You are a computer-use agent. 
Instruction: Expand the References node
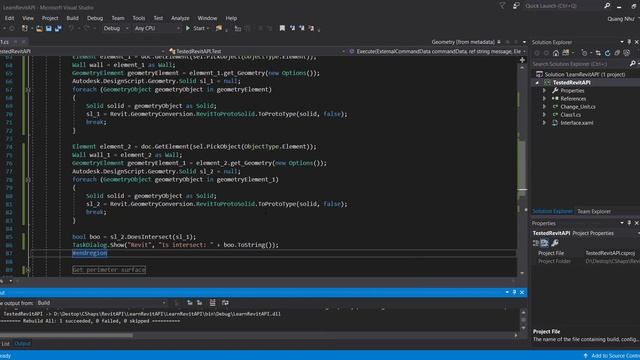click(544, 99)
